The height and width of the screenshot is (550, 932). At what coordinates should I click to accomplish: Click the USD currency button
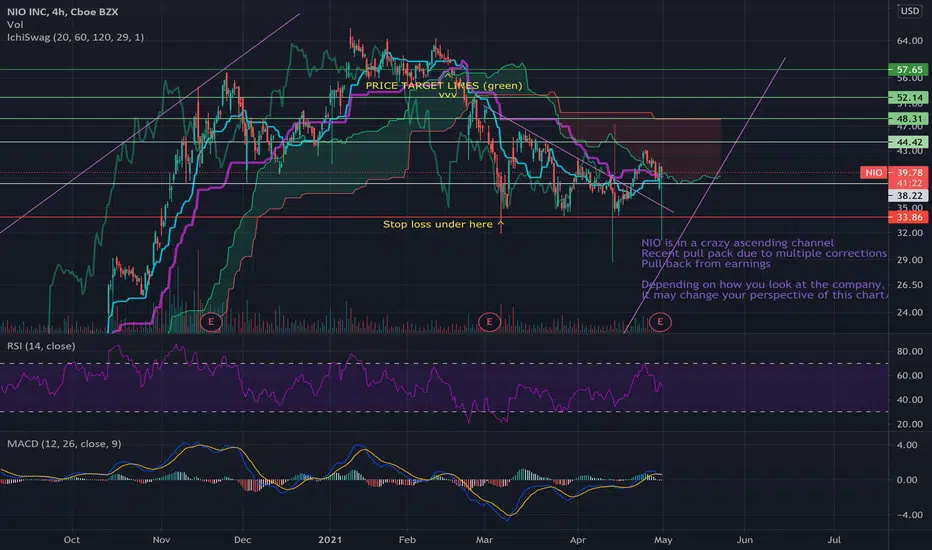[909, 11]
